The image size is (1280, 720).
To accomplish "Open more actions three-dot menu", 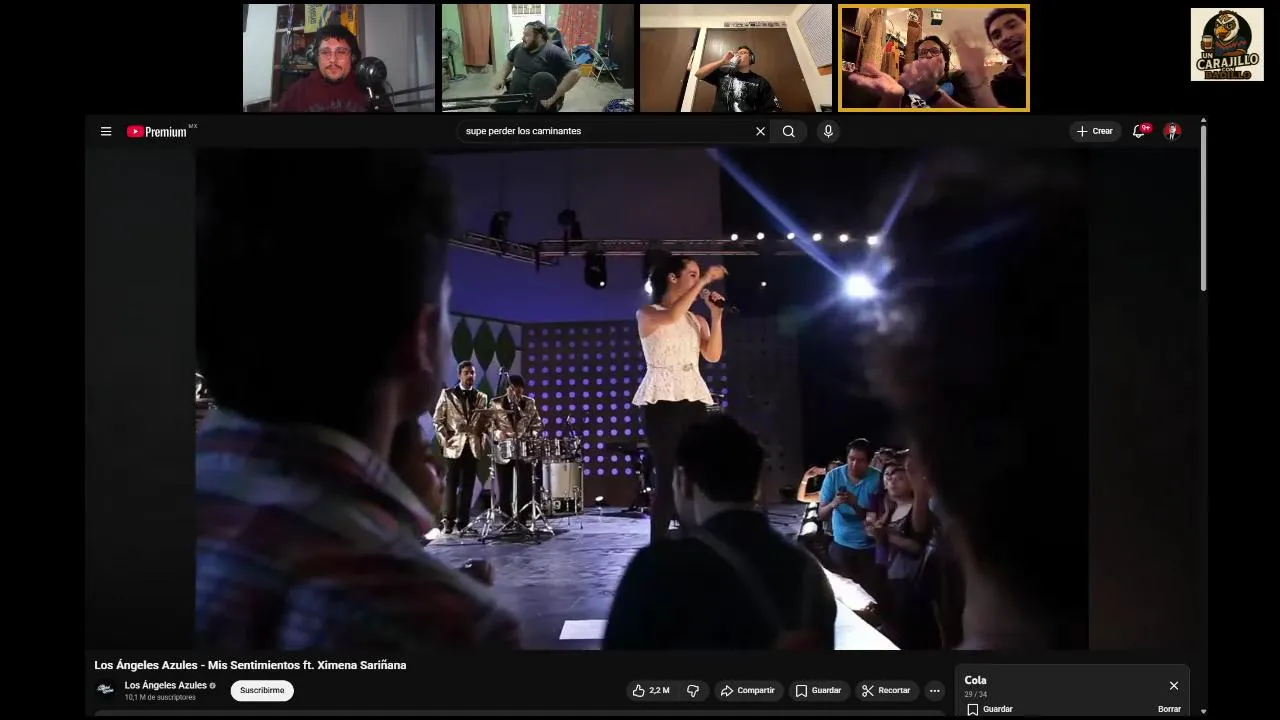I will coord(934,690).
